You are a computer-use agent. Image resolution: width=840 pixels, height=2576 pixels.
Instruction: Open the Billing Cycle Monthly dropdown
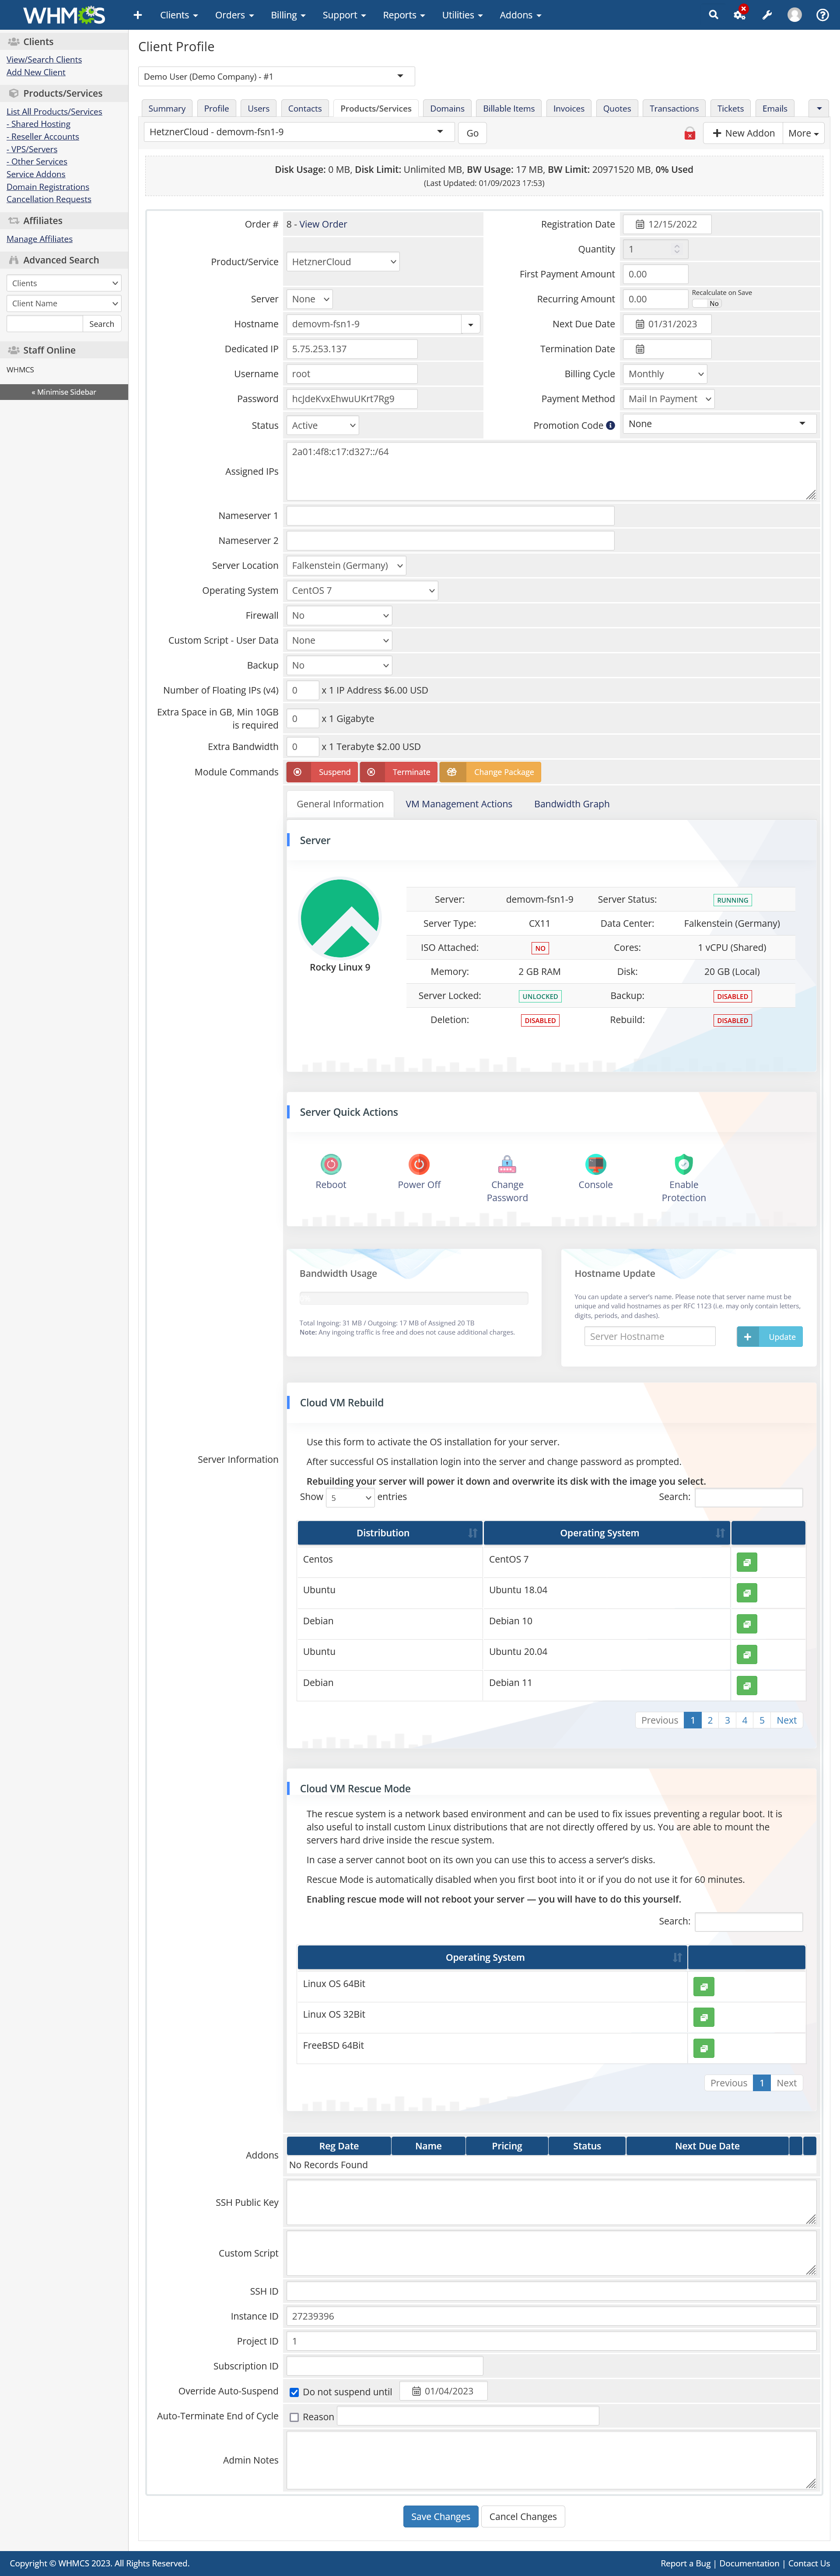[x=665, y=374]
